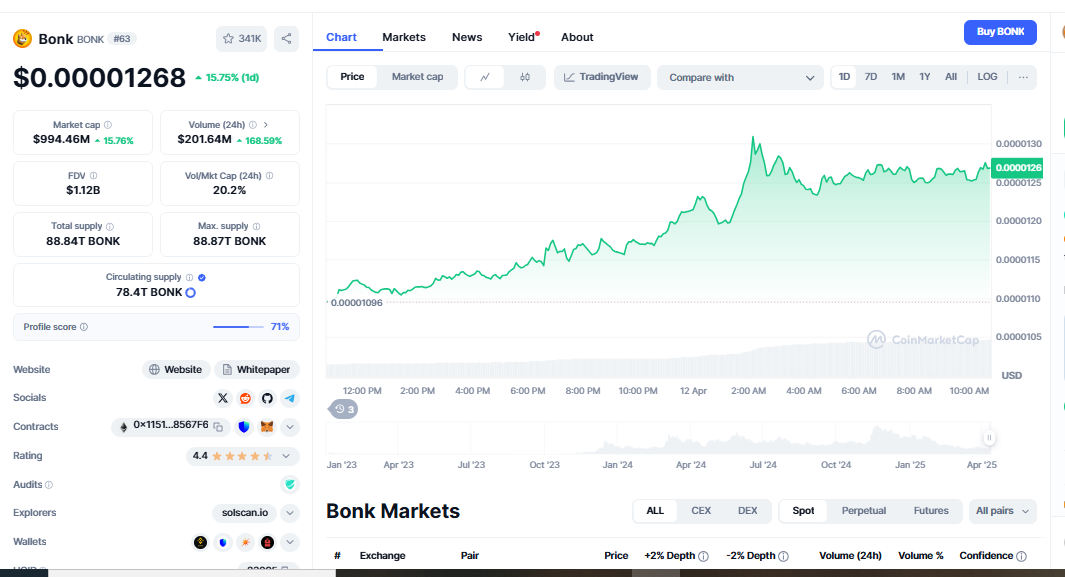Click the Bonk coin logo
Viewport: 1065px width, 577px height.
[22, 39]
